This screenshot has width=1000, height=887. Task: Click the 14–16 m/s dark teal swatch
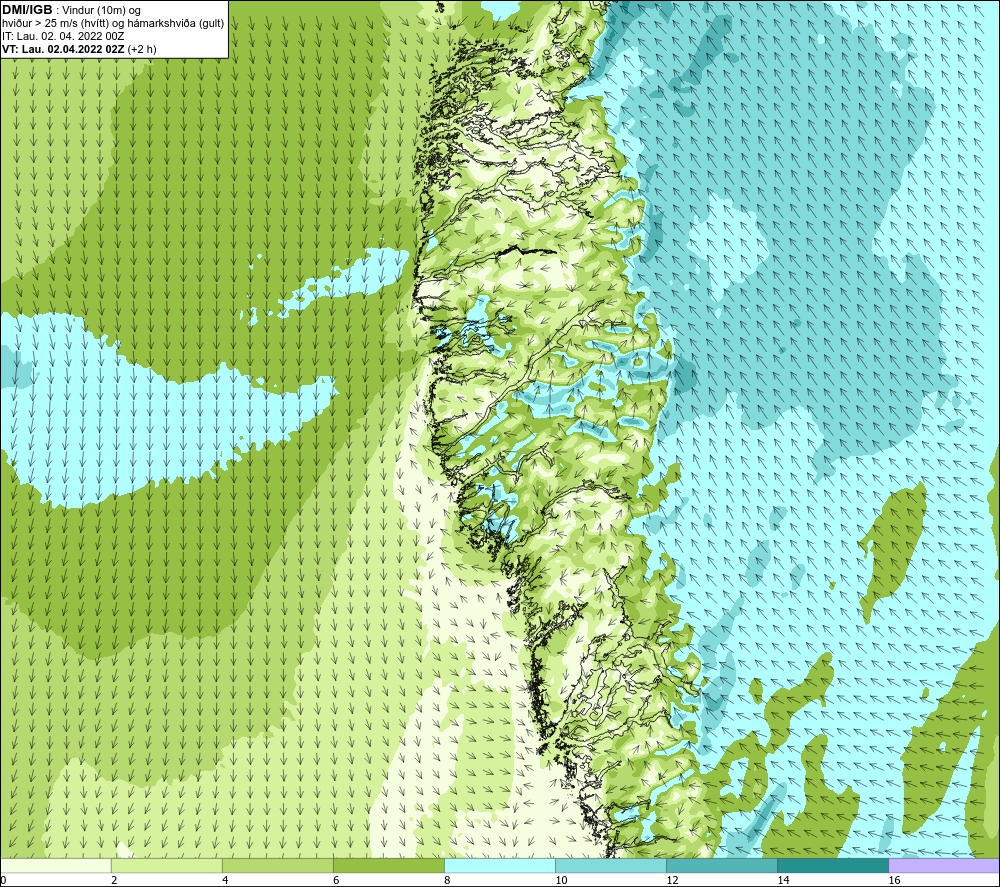click(x=833, y=866)
